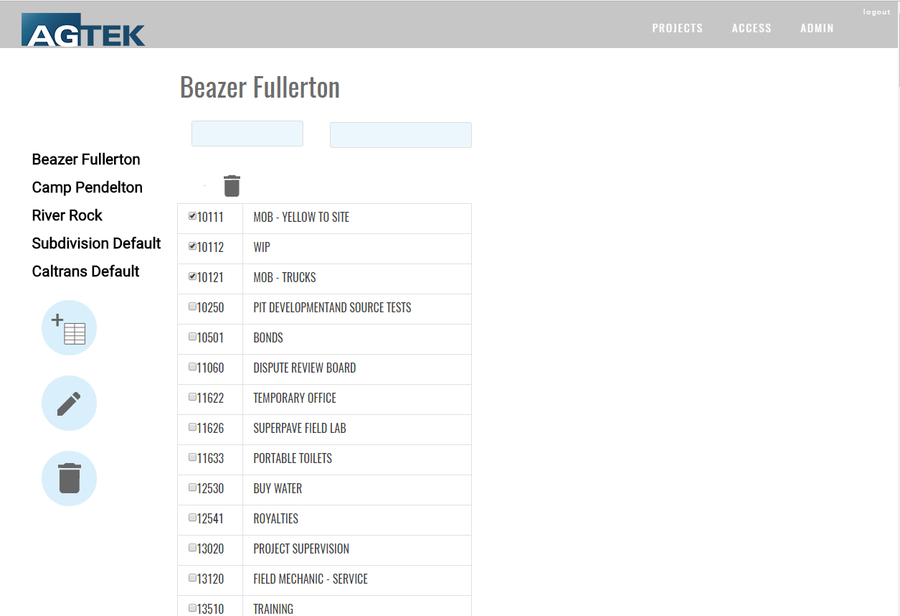Open the MOB - YELLOW TO SITE cost code

click(x=303, y=216)
